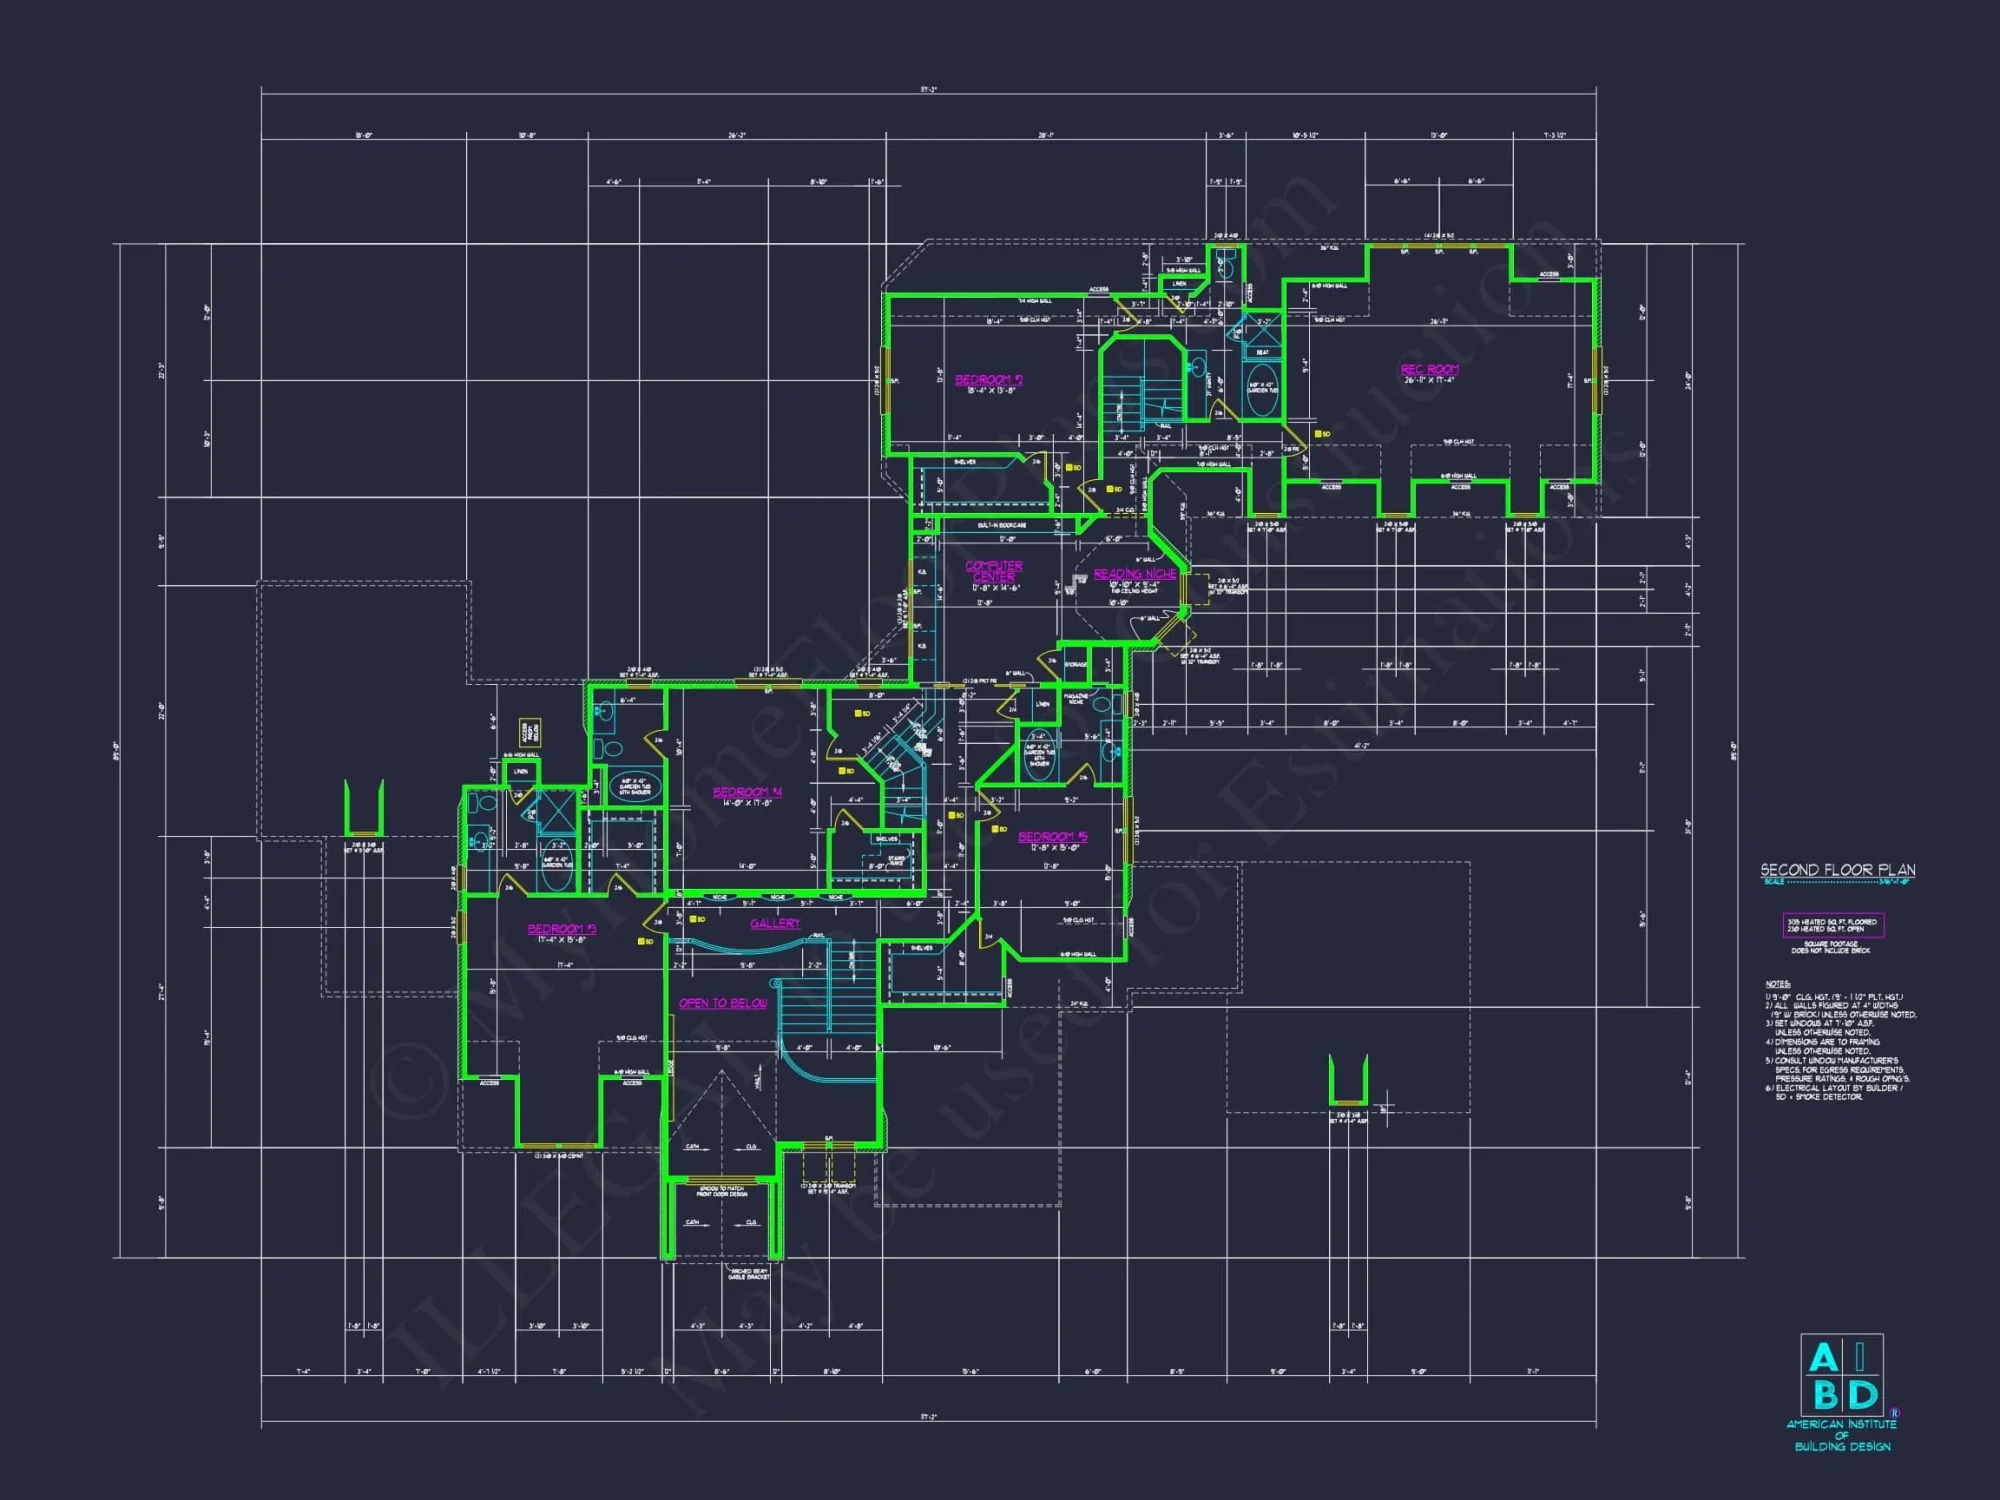Image resolution: width=2000 pixels, height=1500 pixels.
Task: Click the Bedroom #5 room label
Action: (x=1052, y=837)
